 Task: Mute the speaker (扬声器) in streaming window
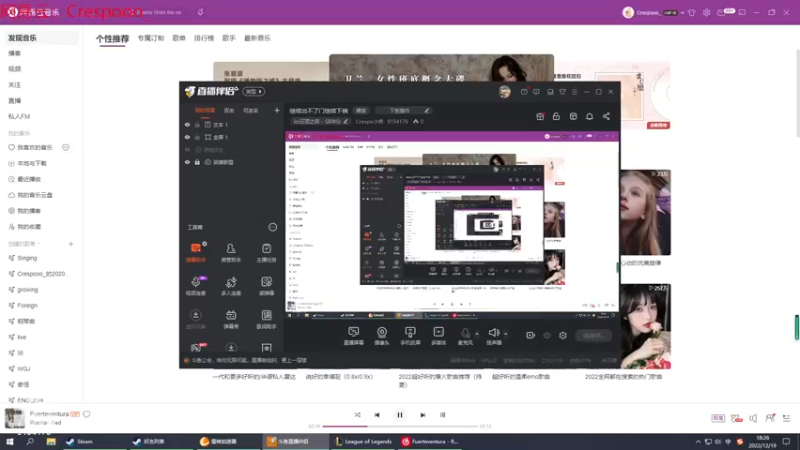(493, 336)
